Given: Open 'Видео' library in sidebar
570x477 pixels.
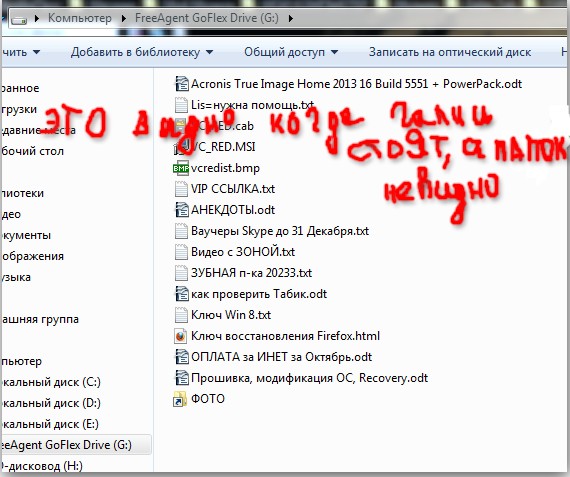Looking at the screenshot, I should point(11,214).
